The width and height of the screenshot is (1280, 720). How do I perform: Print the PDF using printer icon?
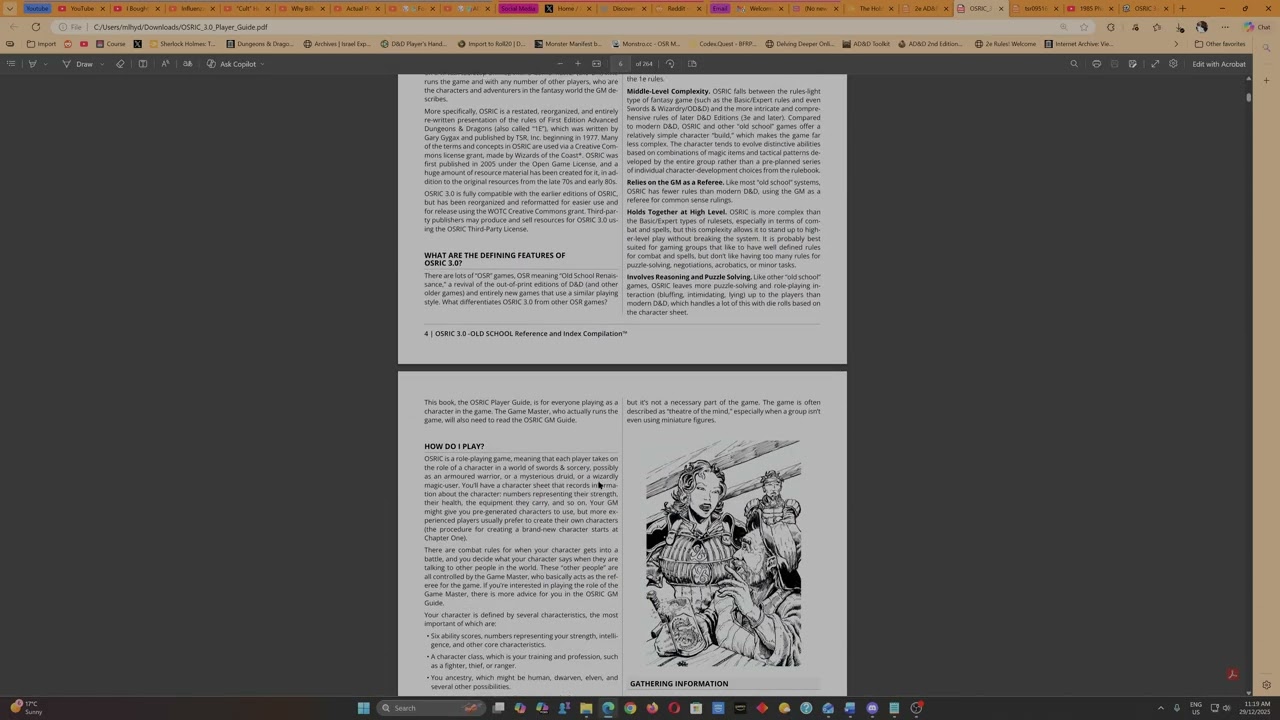tap(1097, 64)
